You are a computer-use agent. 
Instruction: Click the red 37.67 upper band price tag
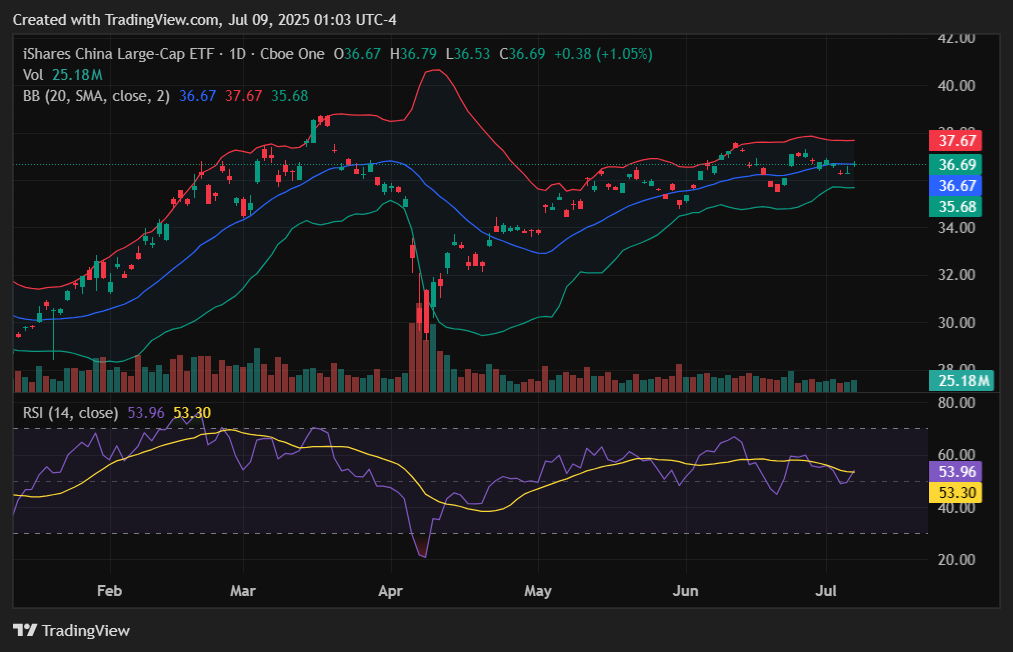coord(956,141)
